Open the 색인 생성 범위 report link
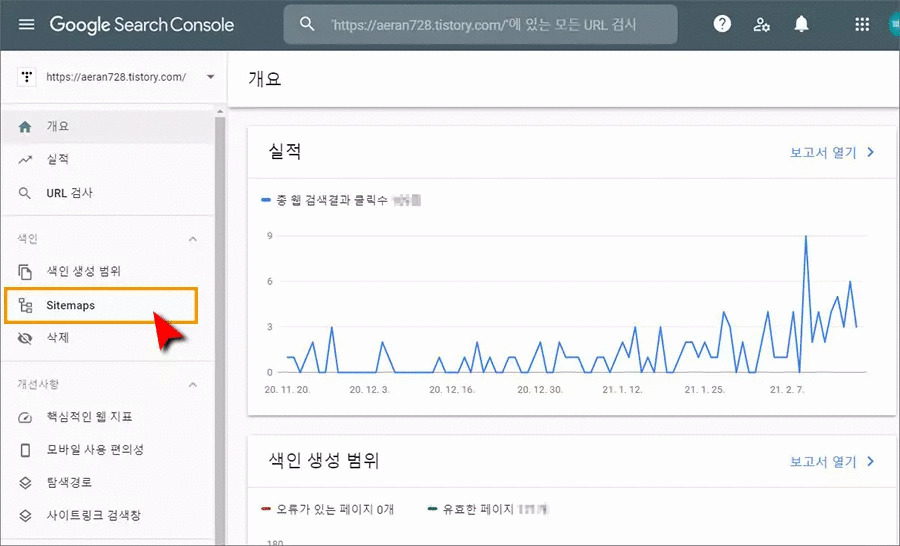 [823, 462]
